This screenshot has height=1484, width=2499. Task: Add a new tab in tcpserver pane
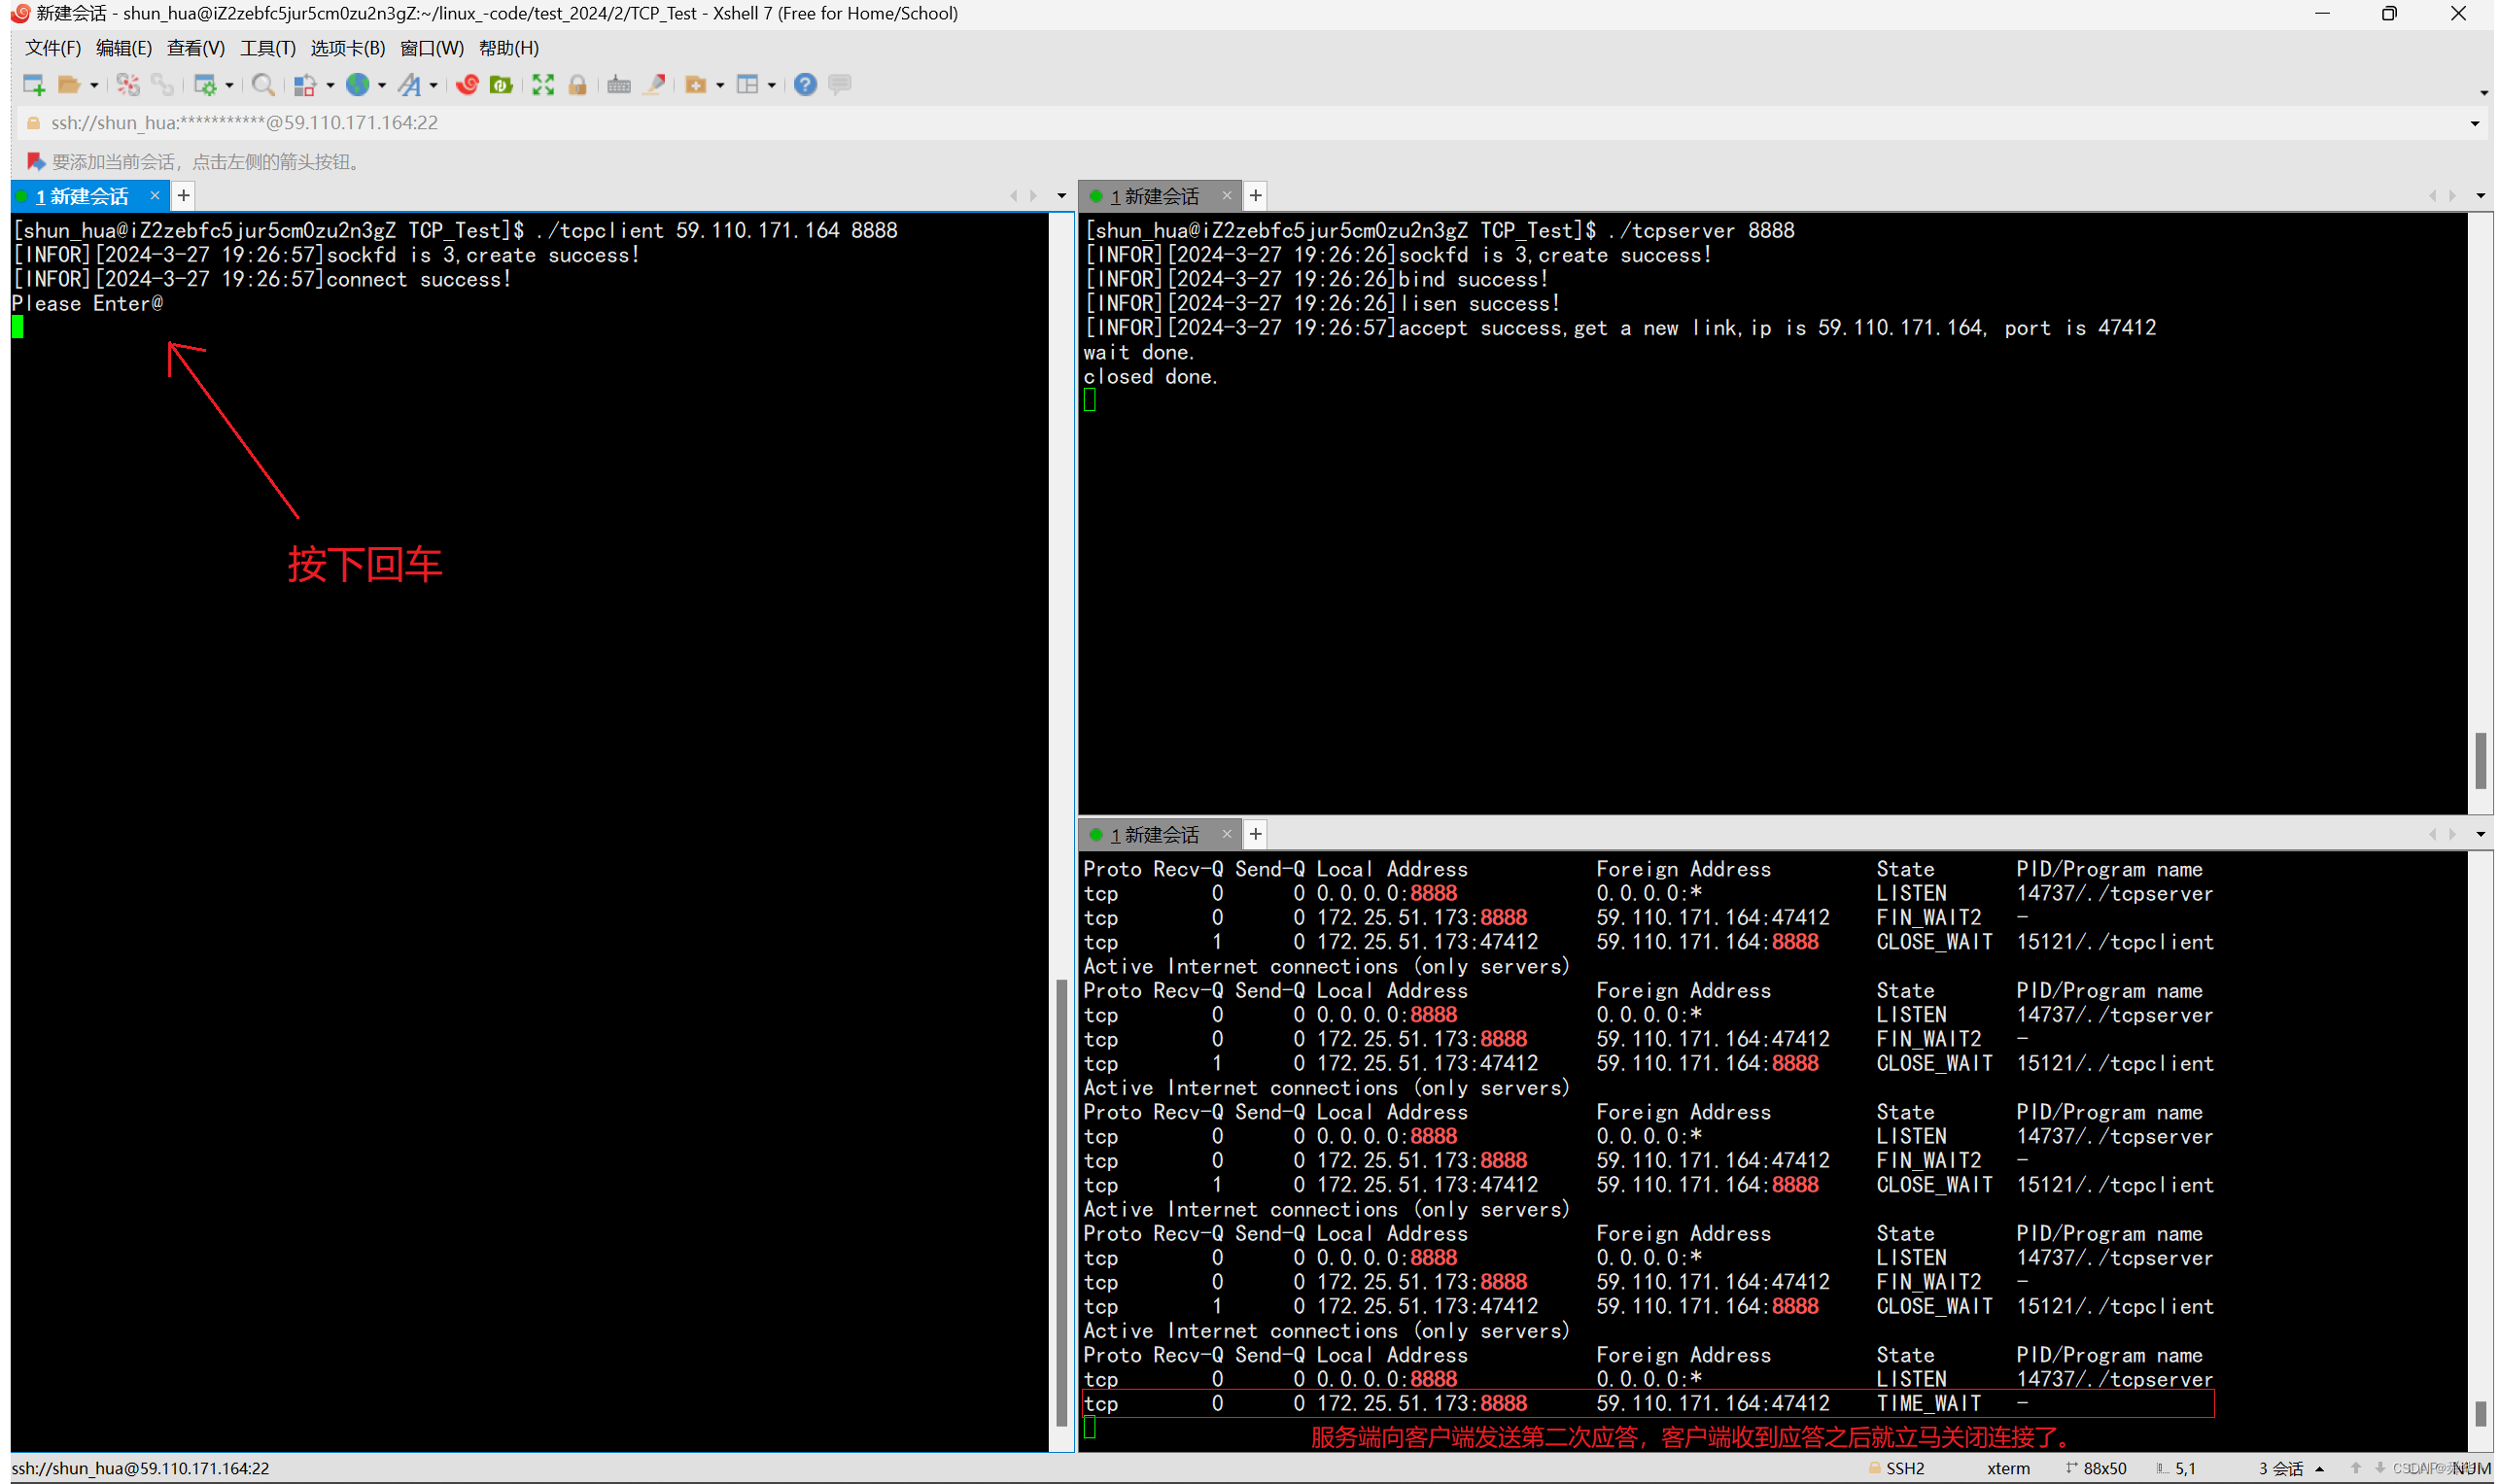coord(1256,195)
